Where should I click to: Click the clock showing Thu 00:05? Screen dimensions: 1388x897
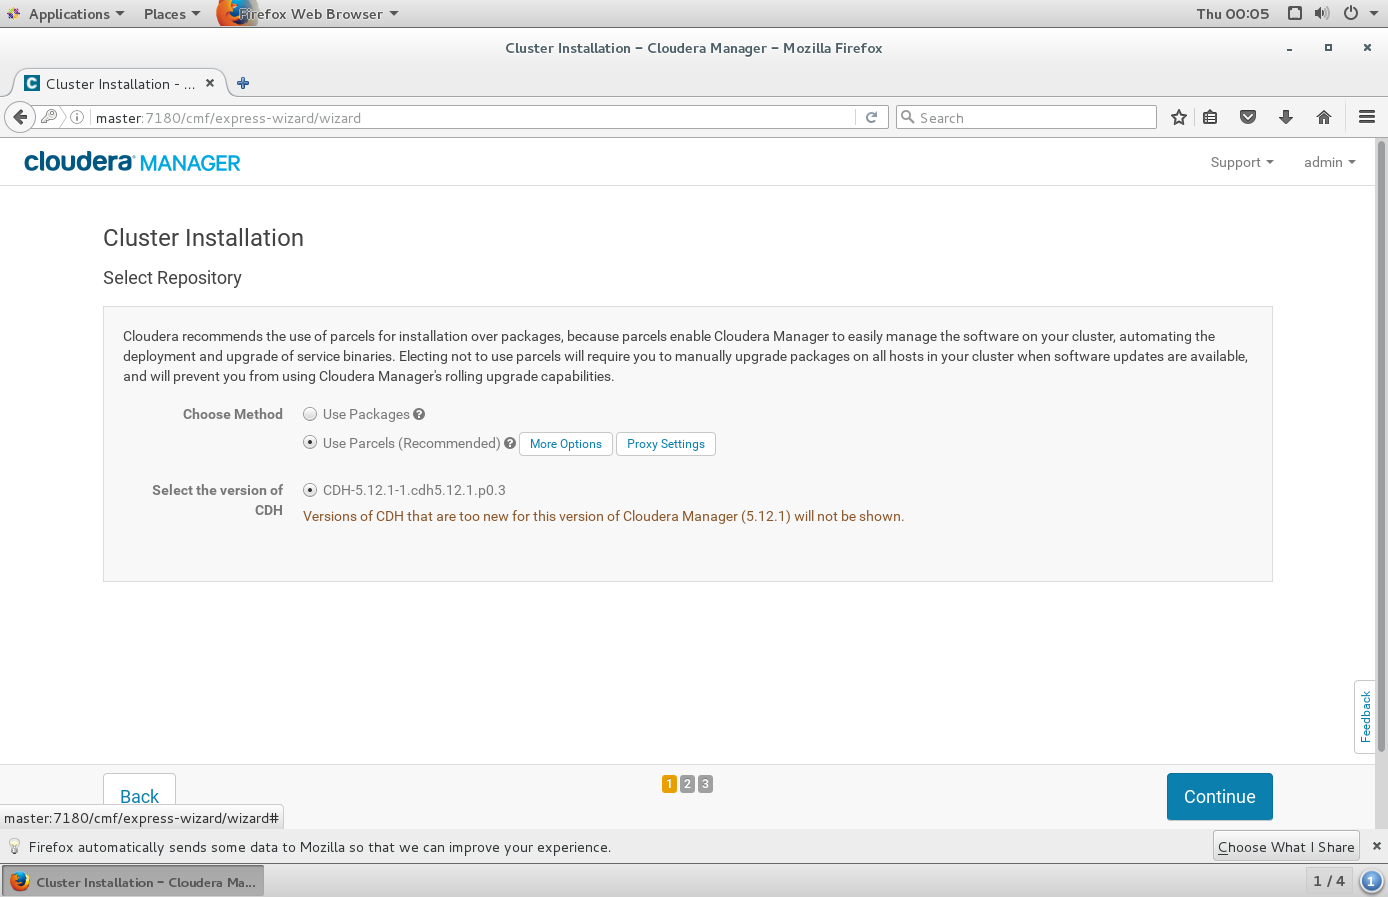[x=1232, y=13]
